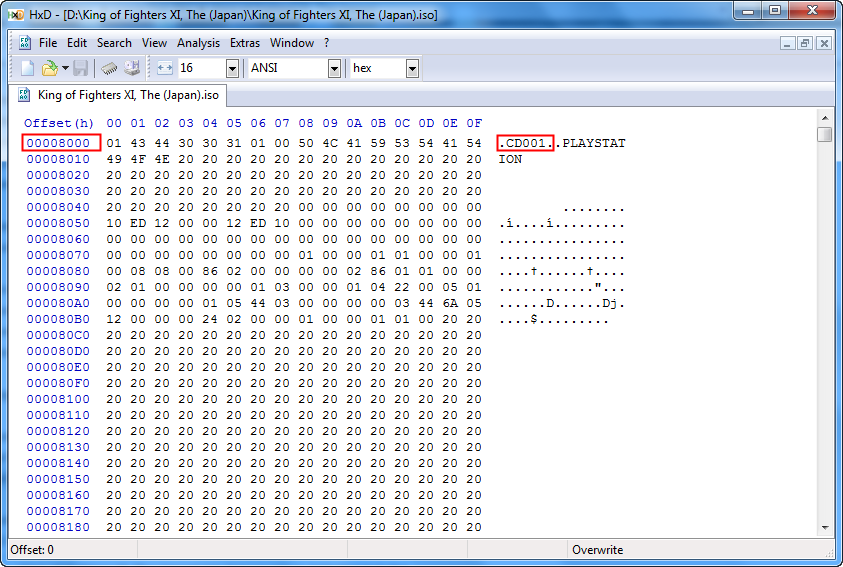843x567 pixels.
Task: Click decoded text of row 000080A0
Action: pyautogui.click(x=562, y=303)
